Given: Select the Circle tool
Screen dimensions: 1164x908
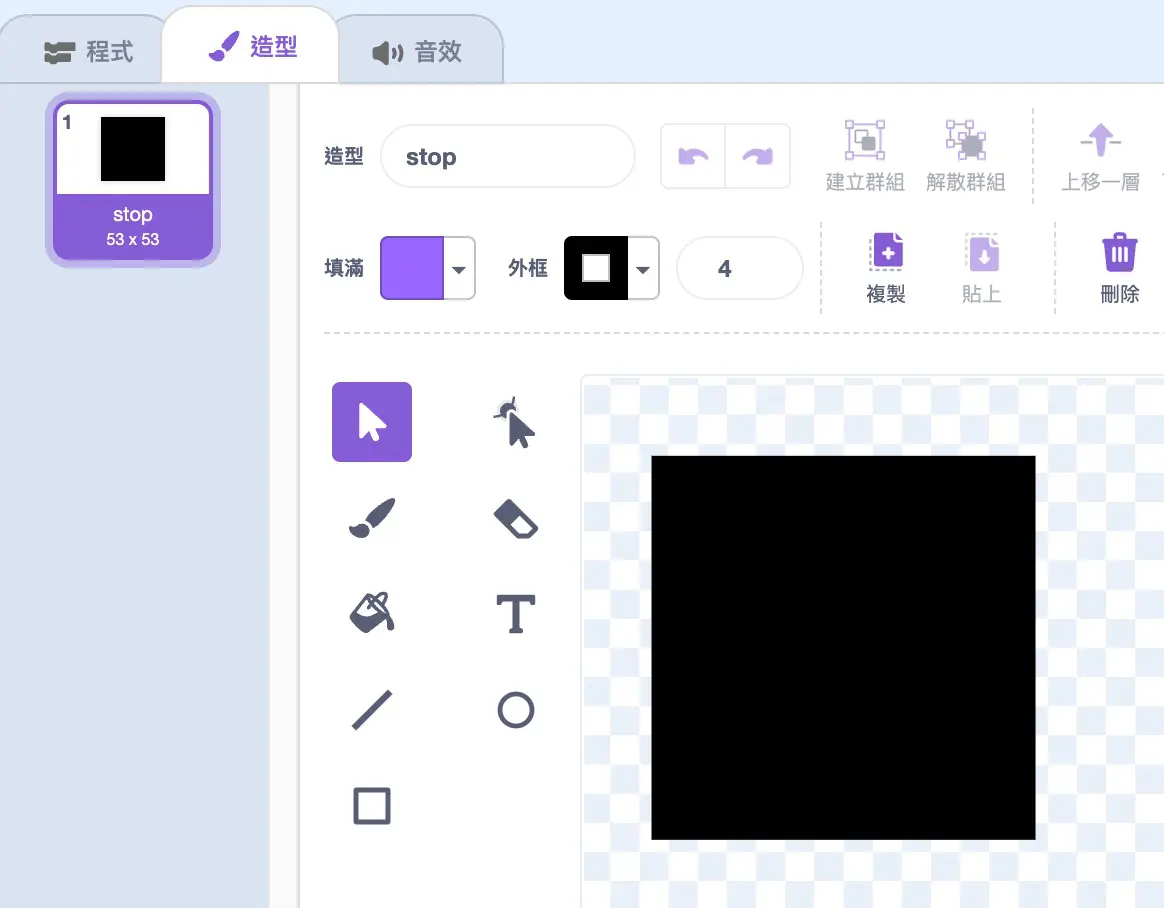Looking at the screenshot, I should 515,710.
